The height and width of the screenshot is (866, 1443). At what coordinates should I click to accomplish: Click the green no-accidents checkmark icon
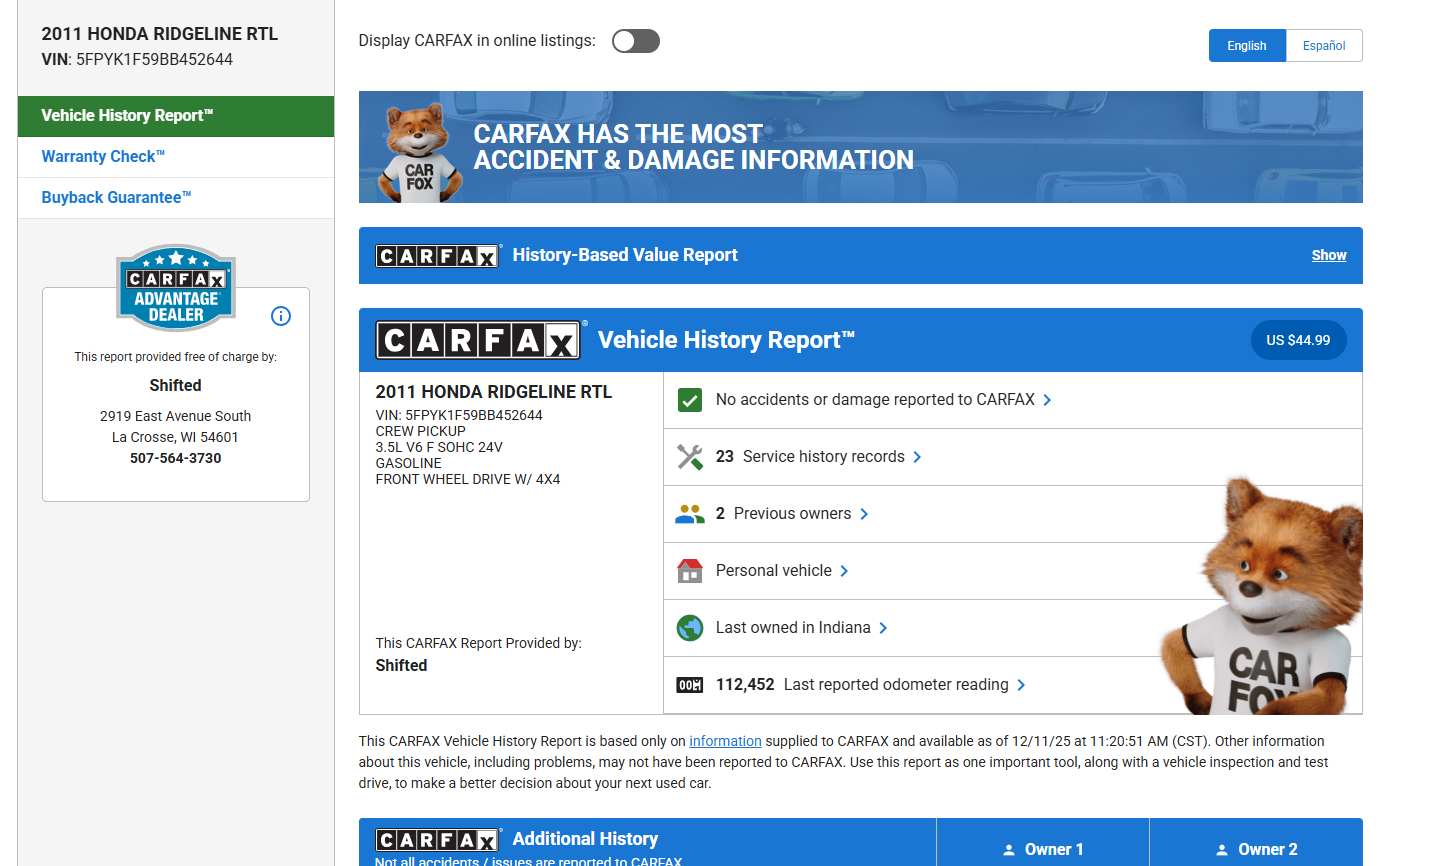(690, 400)
